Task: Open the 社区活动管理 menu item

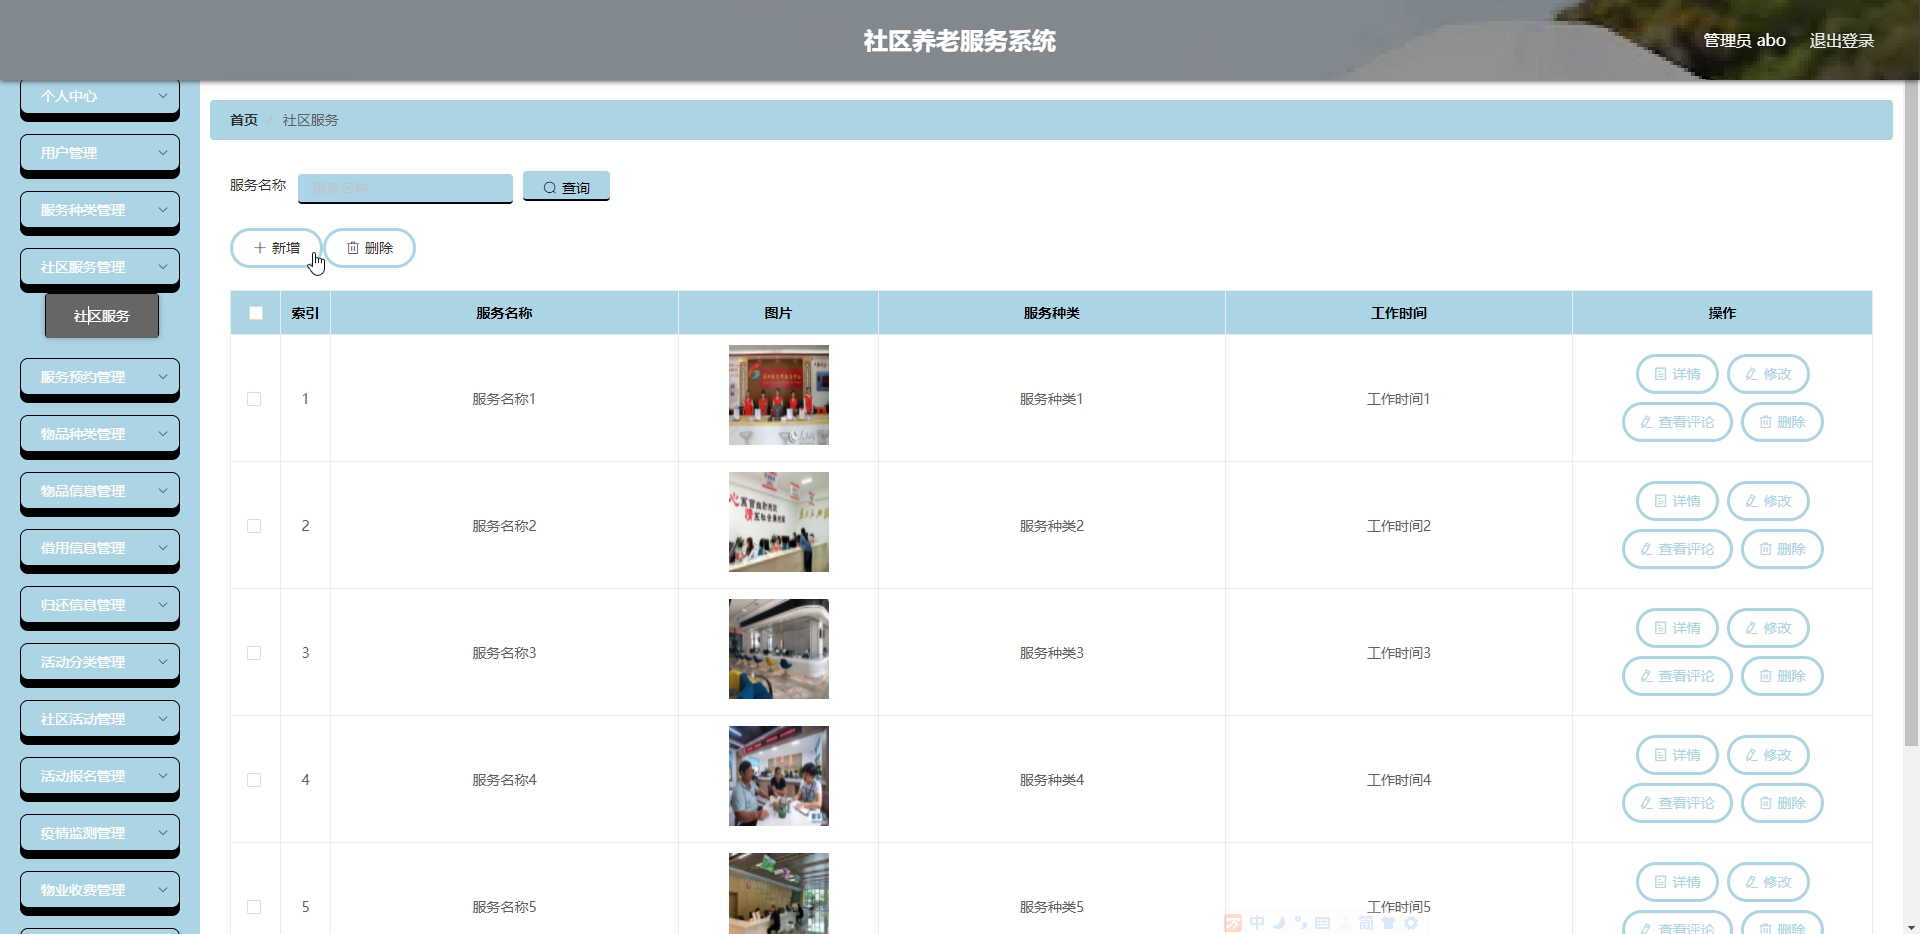Action: tap(100, 719)
